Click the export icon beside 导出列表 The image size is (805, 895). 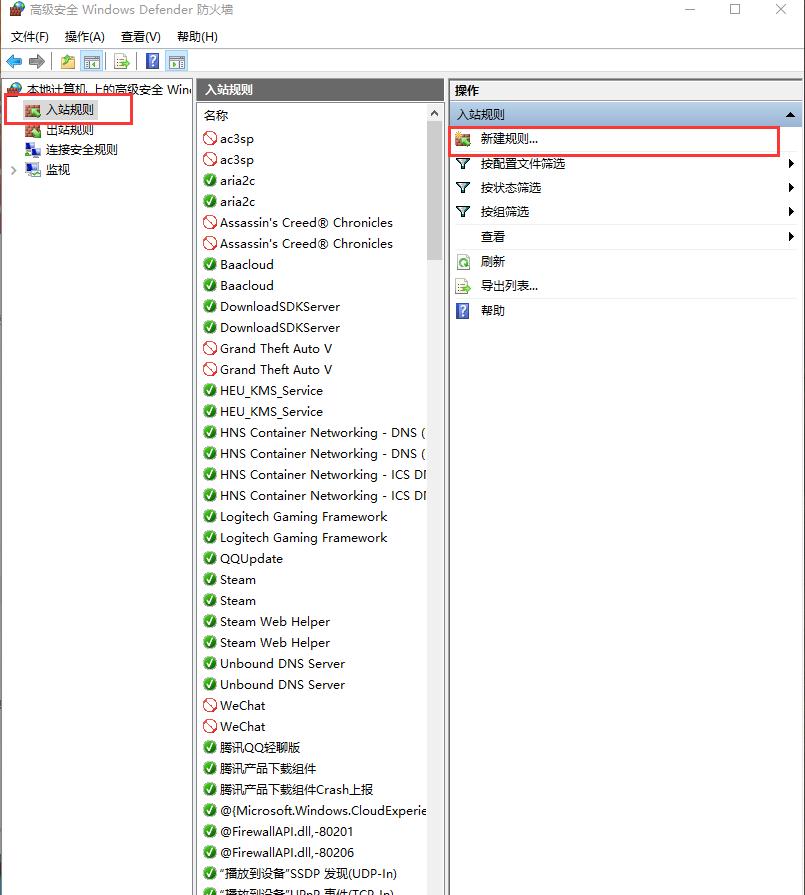click(463, 286)
